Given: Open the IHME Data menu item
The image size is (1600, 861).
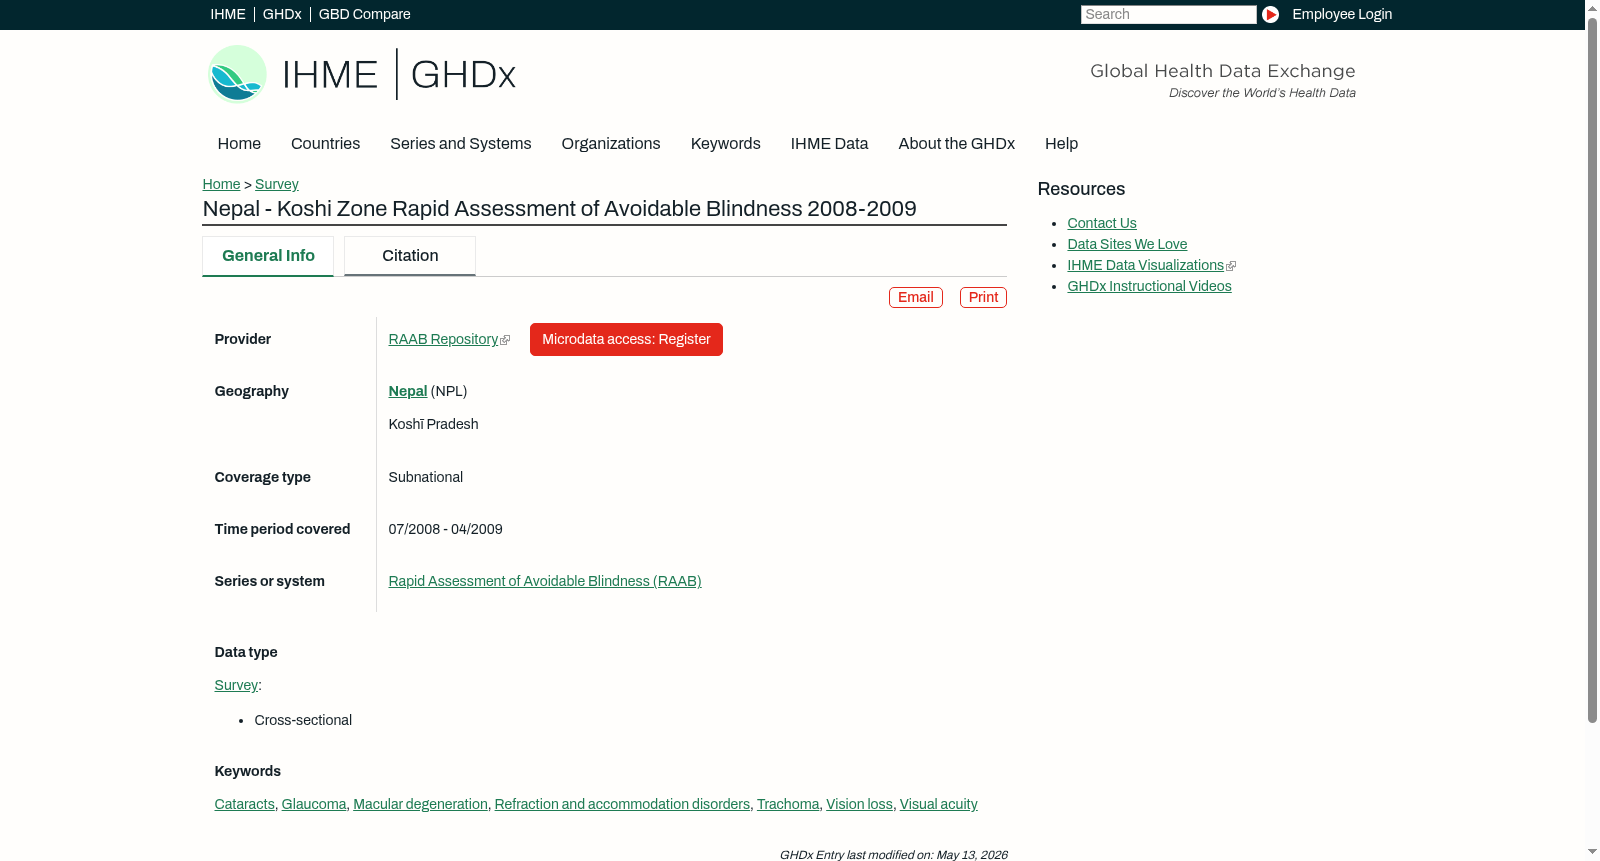Looking at the screenshot, I should 830,144.
